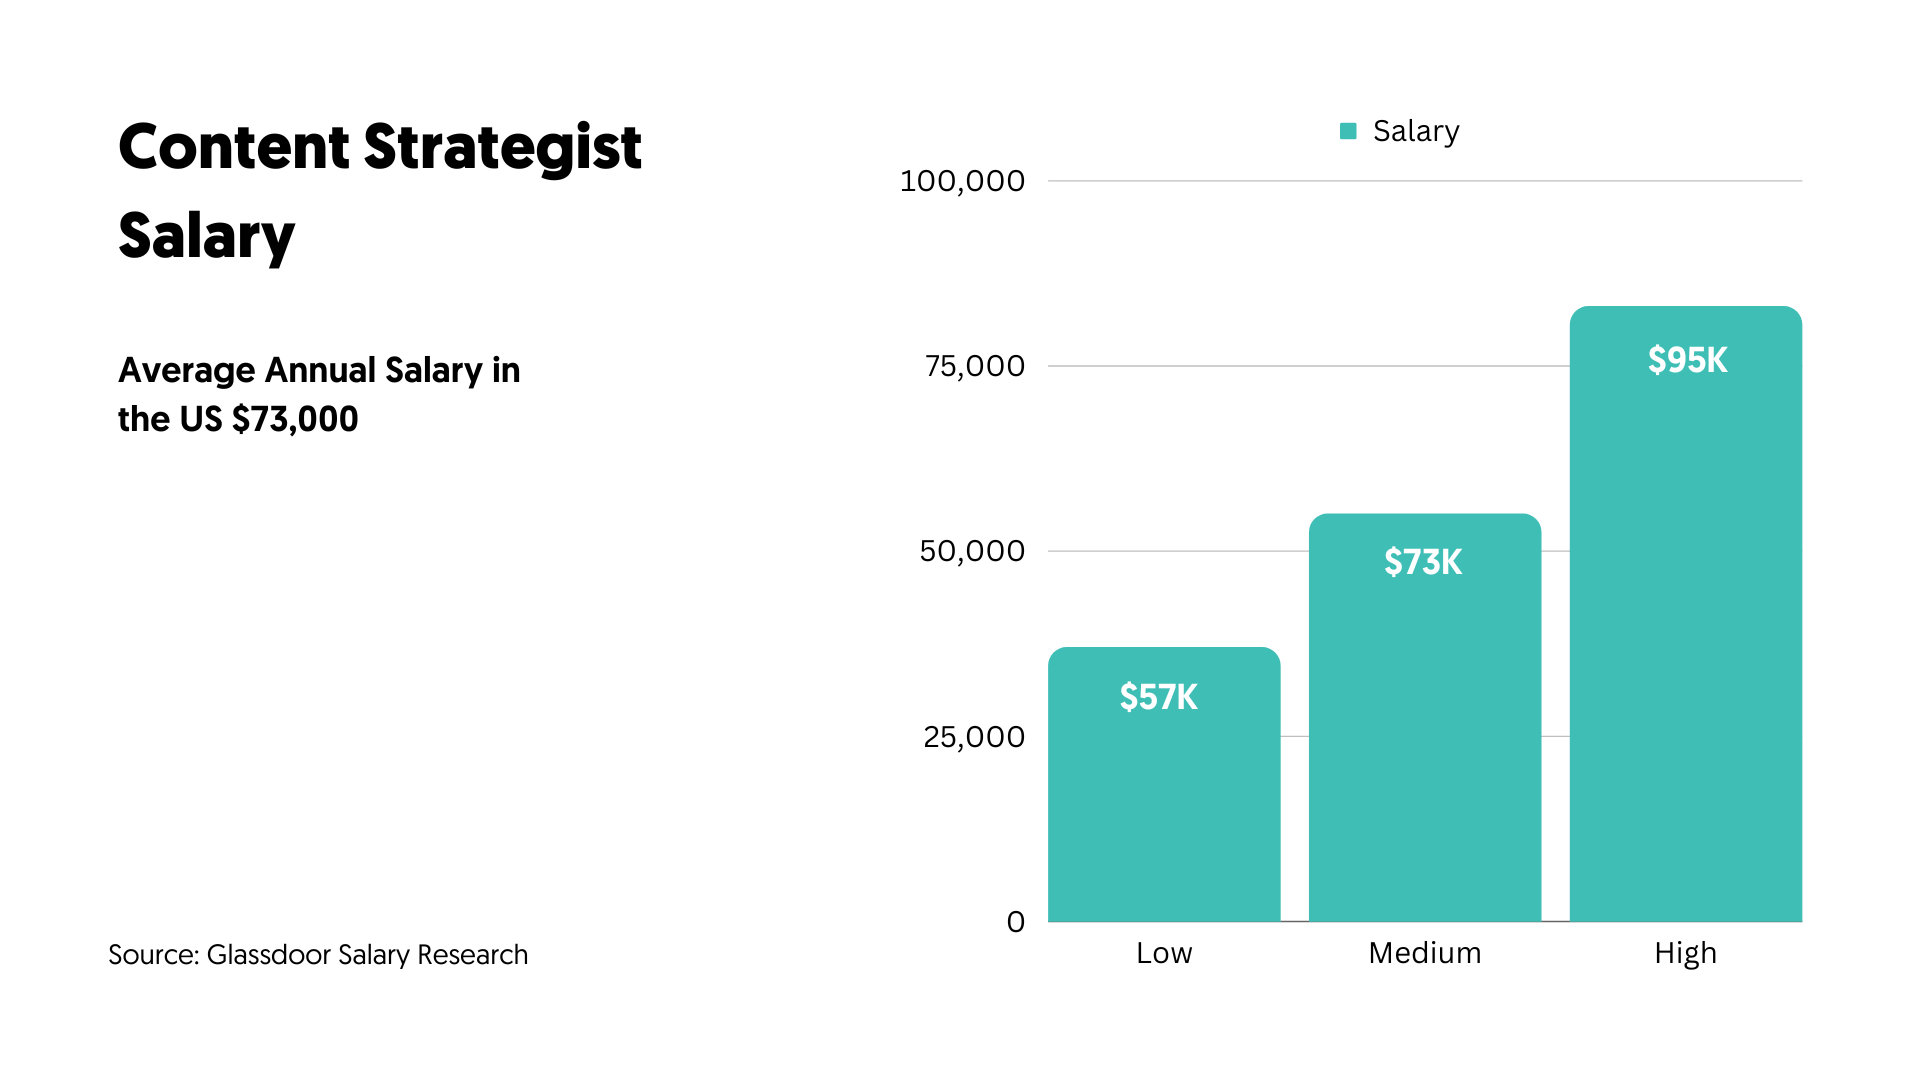Click the High x-axis category label

[1686, 953]
